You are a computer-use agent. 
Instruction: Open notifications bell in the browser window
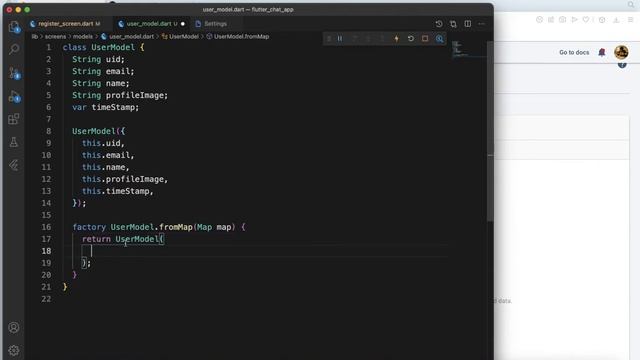click(602, 52)
